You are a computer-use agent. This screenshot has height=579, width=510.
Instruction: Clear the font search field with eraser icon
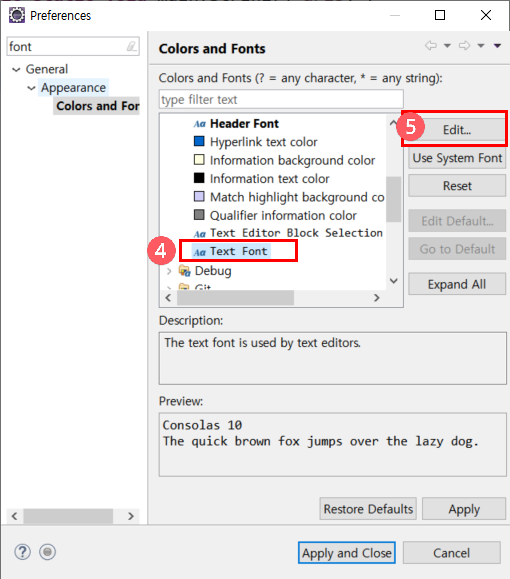tap(131, 47)
